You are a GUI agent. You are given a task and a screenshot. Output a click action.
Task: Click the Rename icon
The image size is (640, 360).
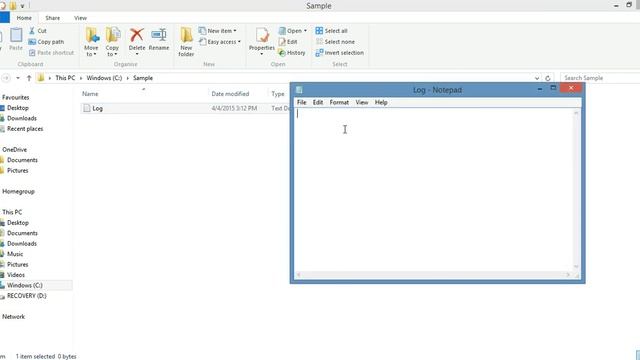(x=158, y=35)
